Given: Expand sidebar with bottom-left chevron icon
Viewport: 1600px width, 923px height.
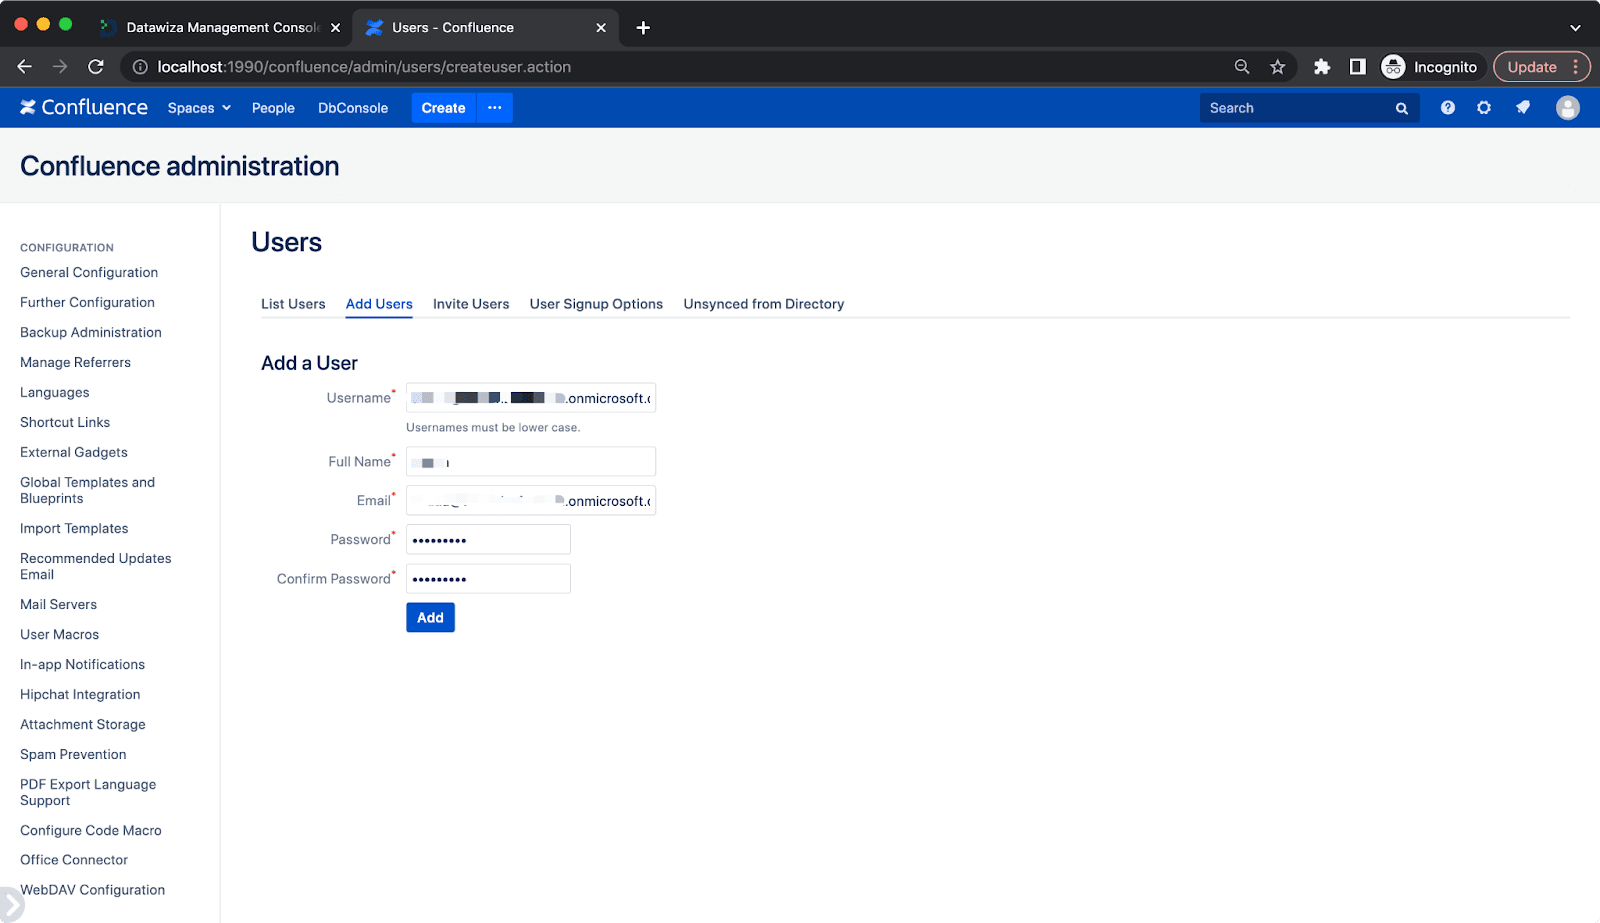Looking at the screenshot, I should click(x=9, y=904).
